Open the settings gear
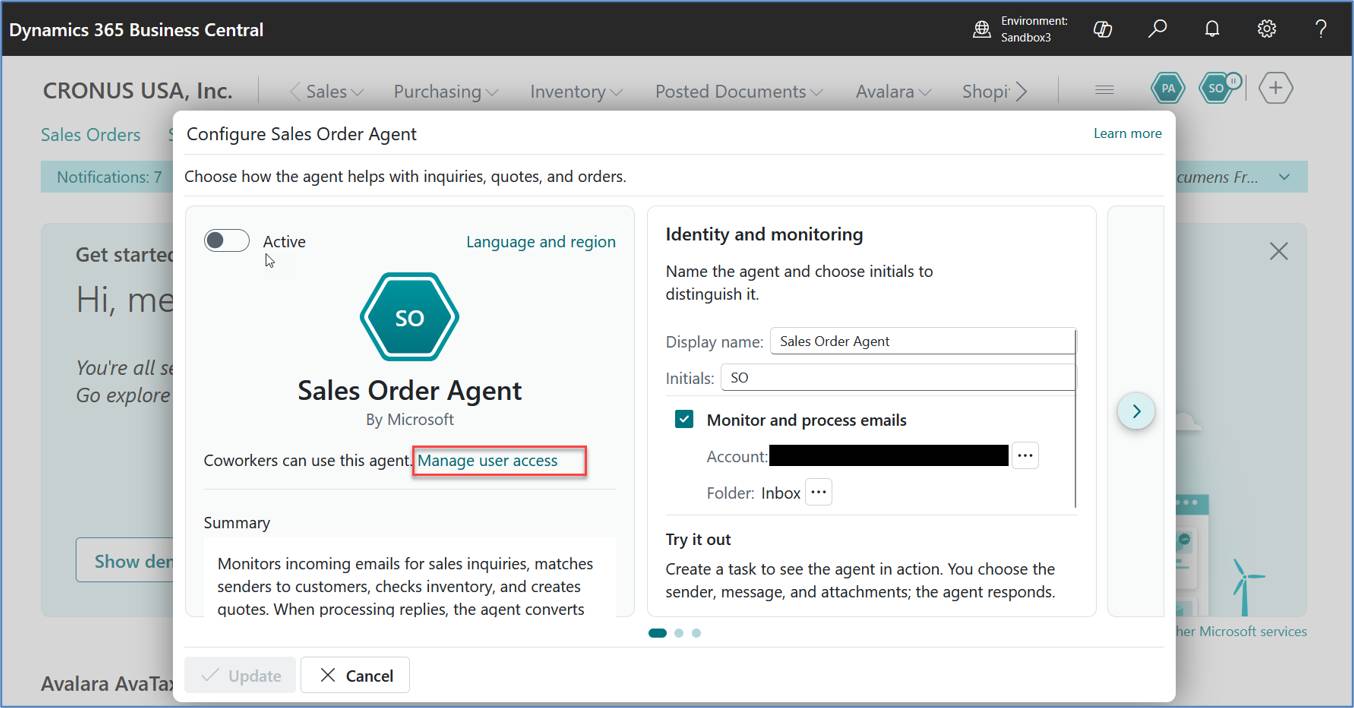The image size is (1354, 708). click(1267, 29)
